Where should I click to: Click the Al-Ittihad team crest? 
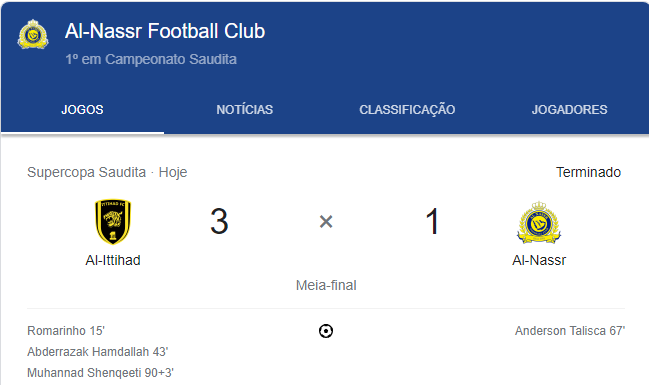point(113,222)
